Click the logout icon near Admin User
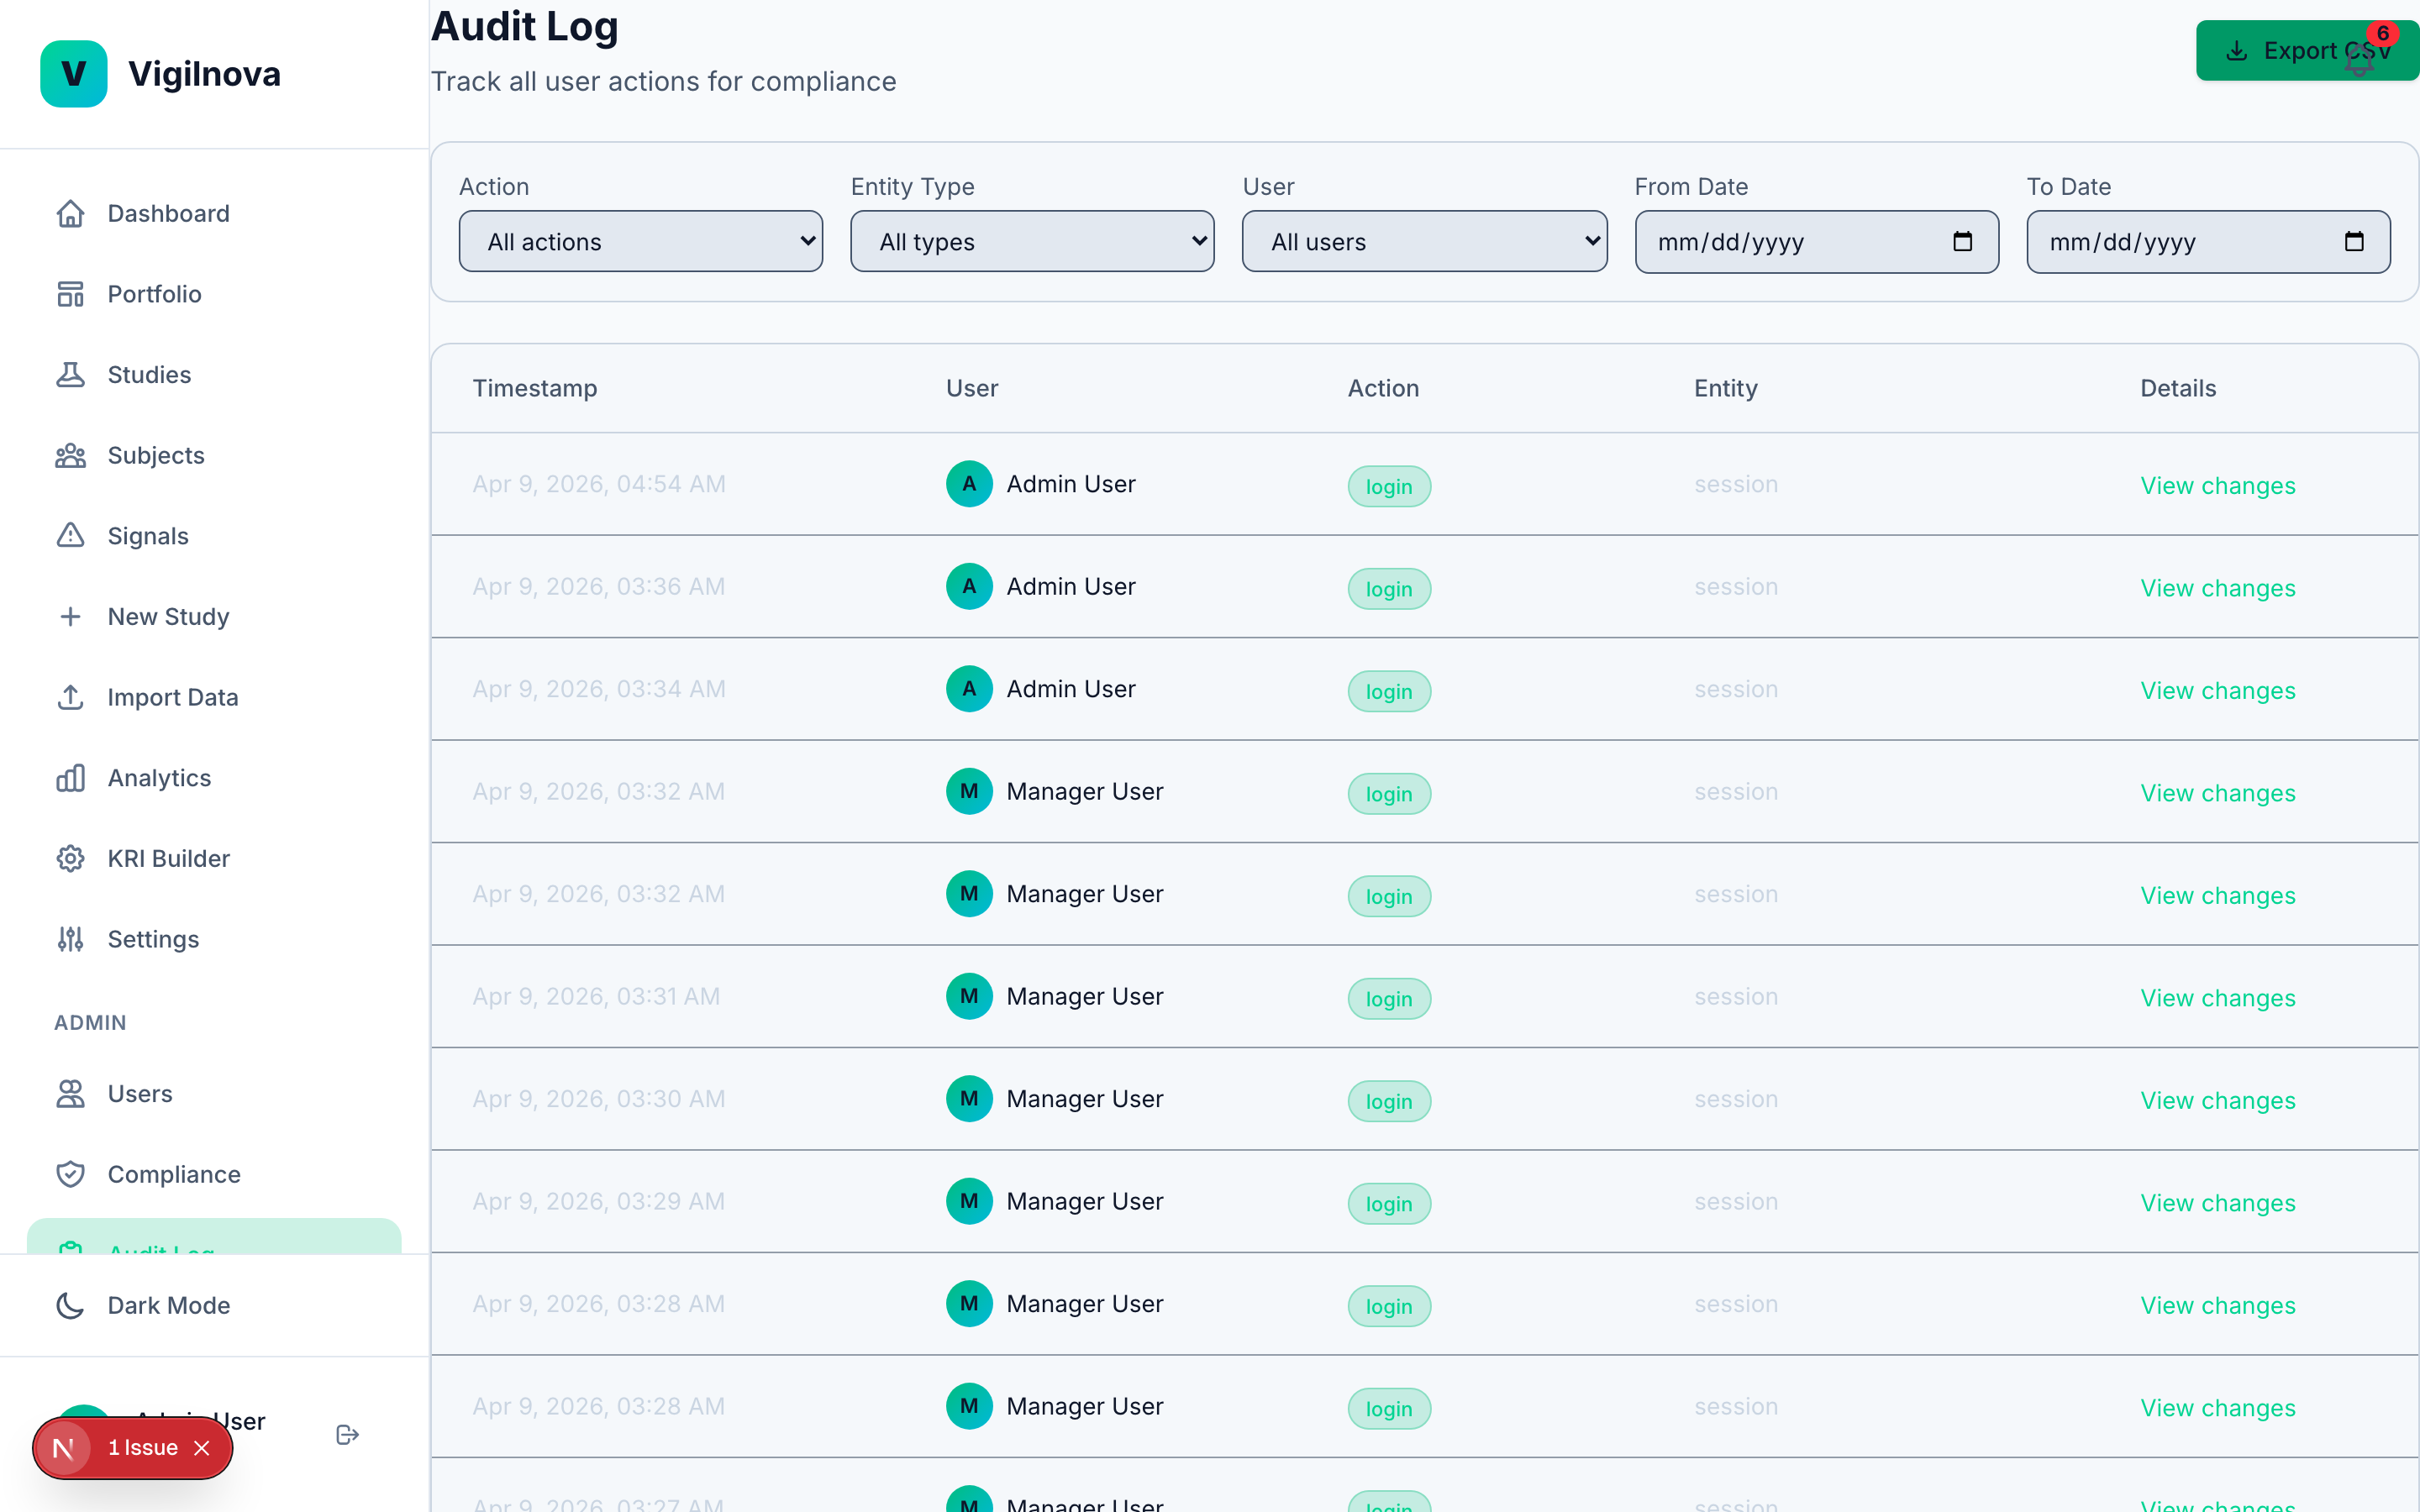Image resolution: width=2420 pixels, height=1512 pixels. pyautogui.click(x=347, y=1434)
